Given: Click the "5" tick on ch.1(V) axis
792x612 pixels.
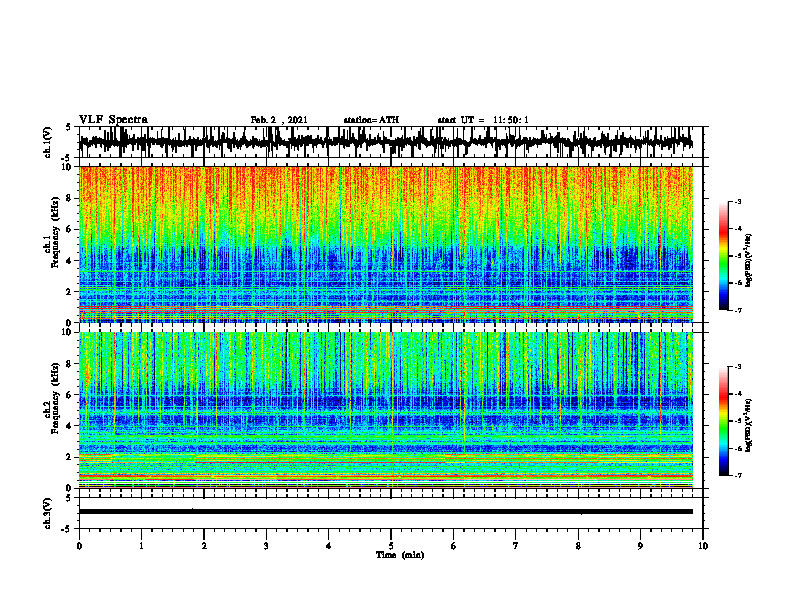Looking at the screenshot, I should (x=69, y=127).
